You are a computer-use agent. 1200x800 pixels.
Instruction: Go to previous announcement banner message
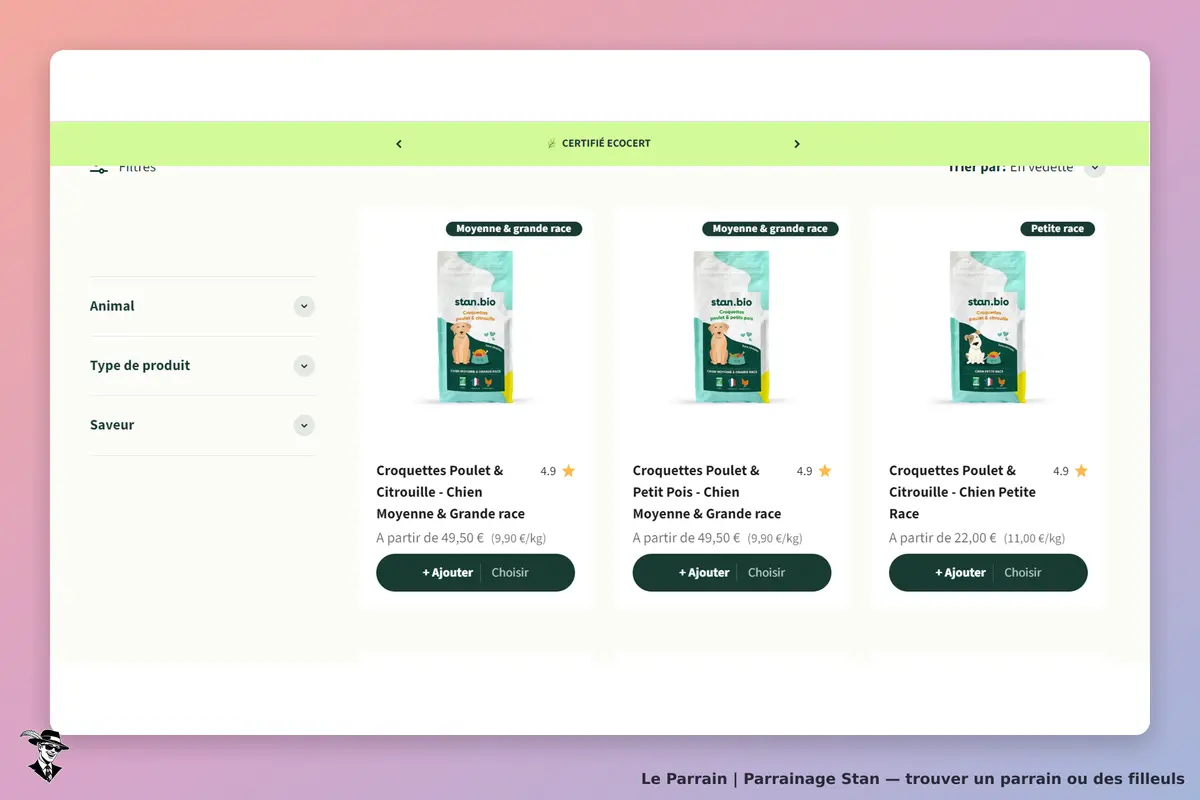click(x=399, y=144)
